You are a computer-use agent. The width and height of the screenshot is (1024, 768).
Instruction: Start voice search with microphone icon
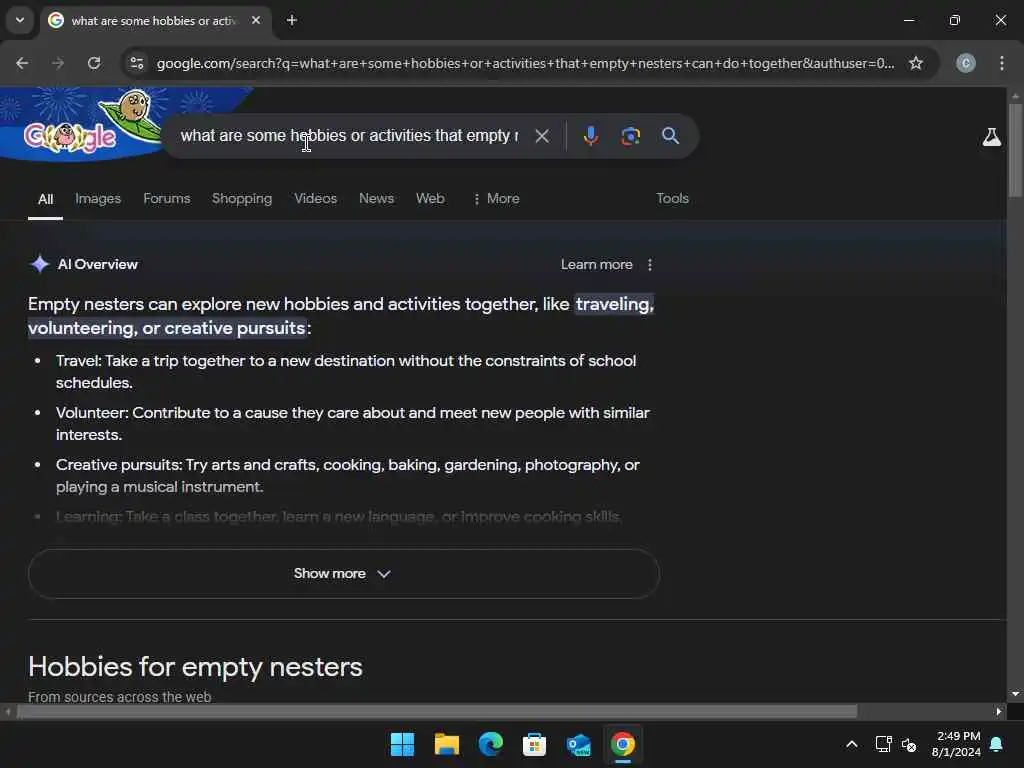point(590,136)
